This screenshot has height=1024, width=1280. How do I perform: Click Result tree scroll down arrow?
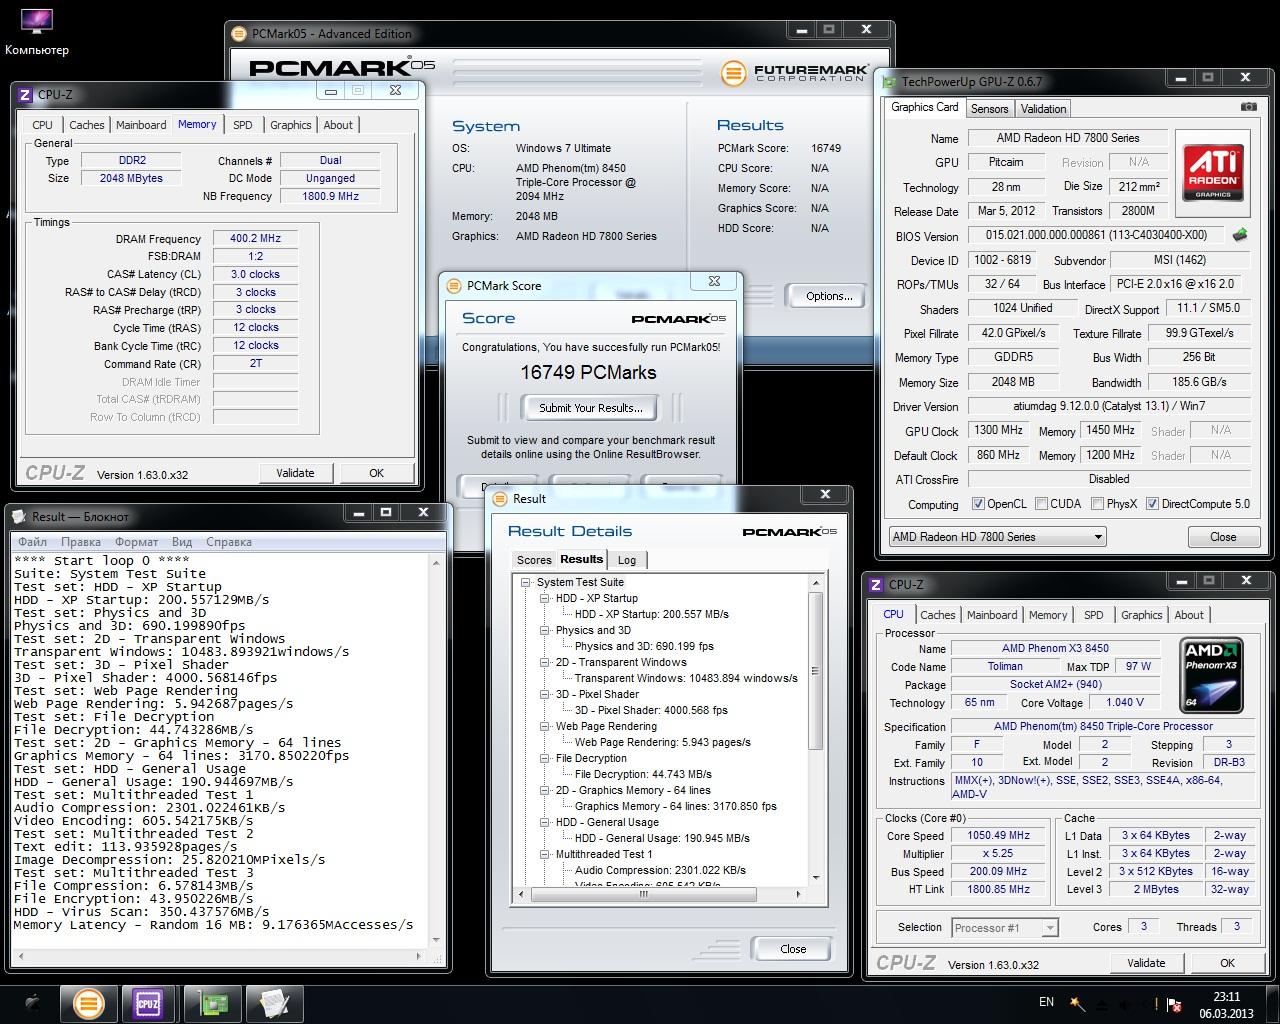pos(815,877)
